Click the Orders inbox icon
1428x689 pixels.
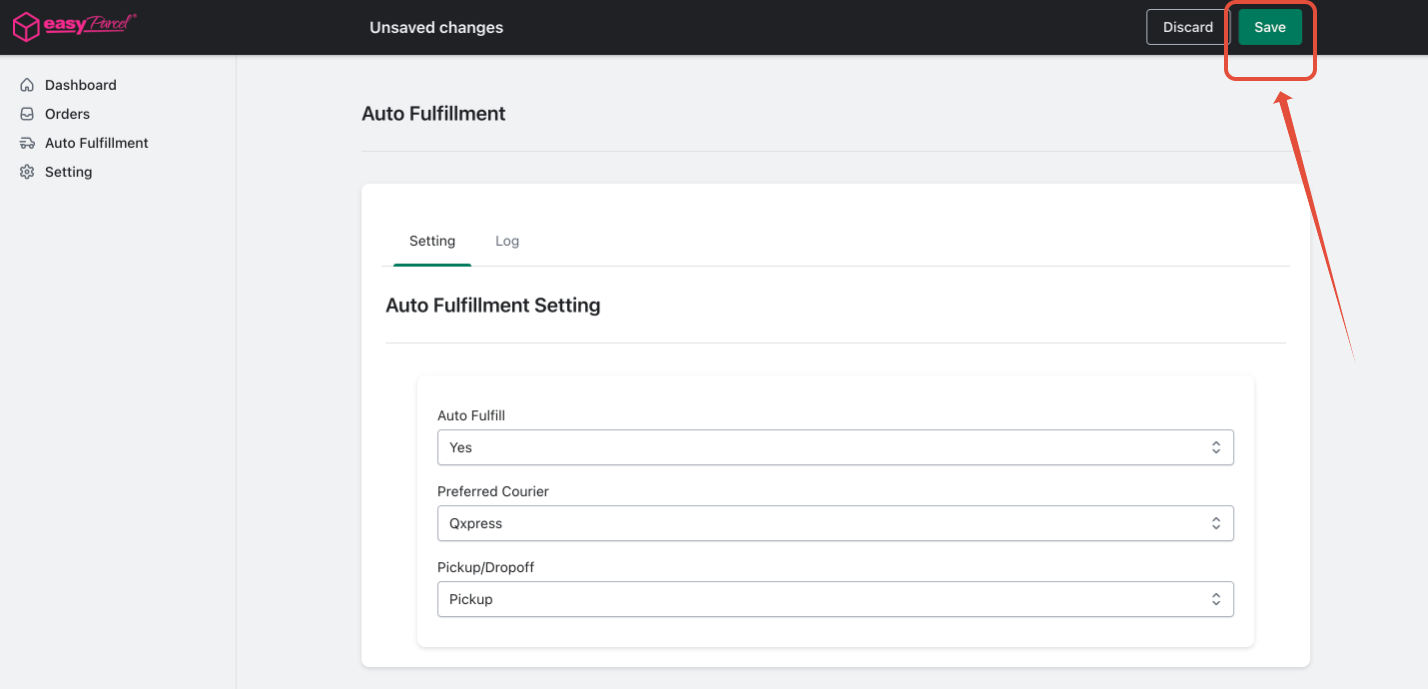(x=27, y=114)
